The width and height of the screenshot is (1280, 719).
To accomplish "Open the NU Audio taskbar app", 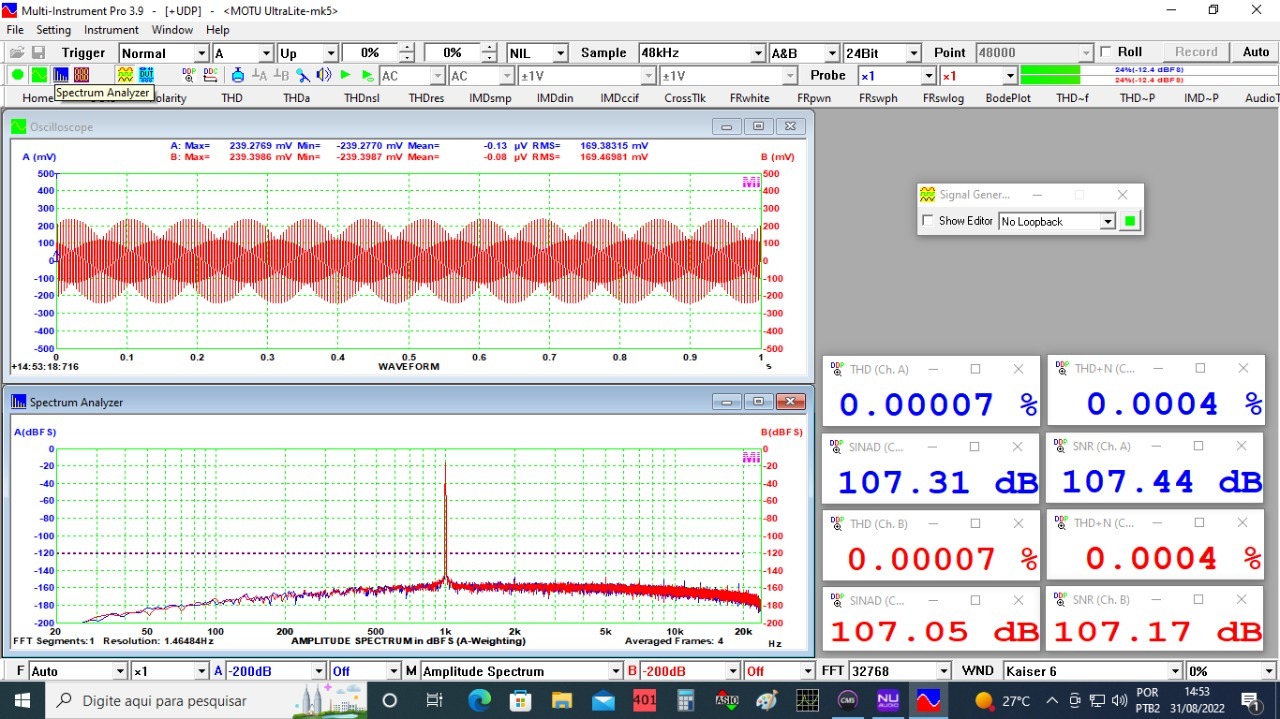I will (888, 700).
